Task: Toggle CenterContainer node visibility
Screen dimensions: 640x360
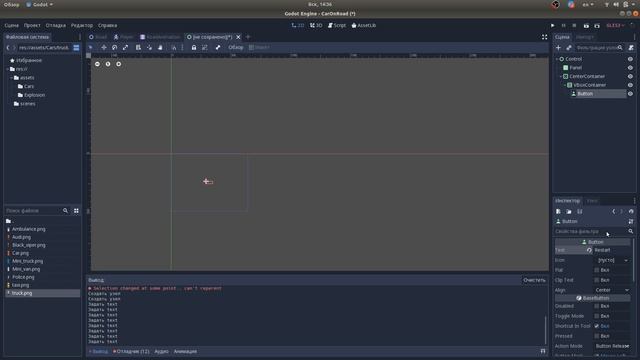Action: click(x=630, y=76)
